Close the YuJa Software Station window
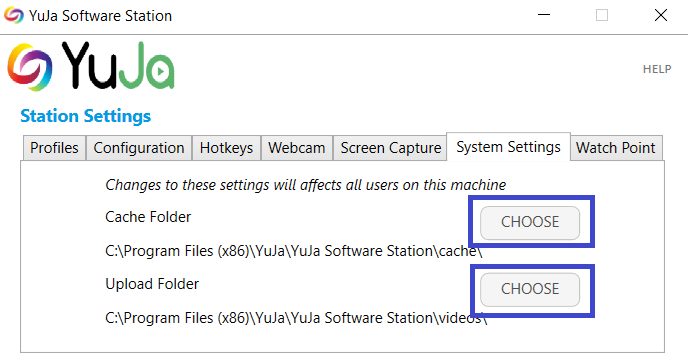The height and width of the screenshot is (361, 691). [x=661, y=15]
